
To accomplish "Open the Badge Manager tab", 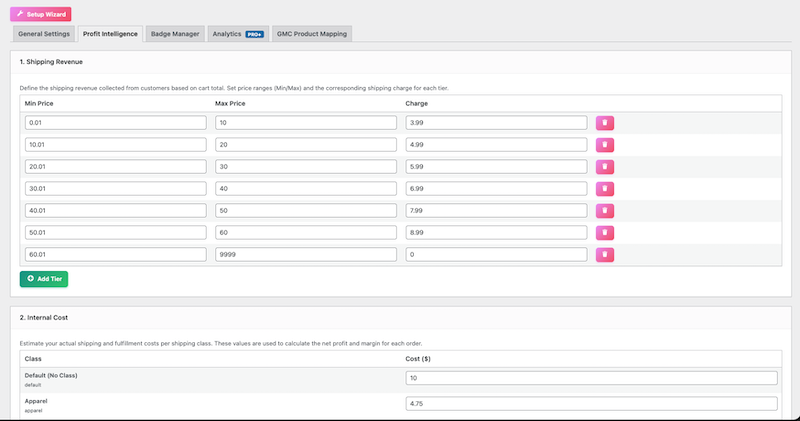I will pos(175,34).
